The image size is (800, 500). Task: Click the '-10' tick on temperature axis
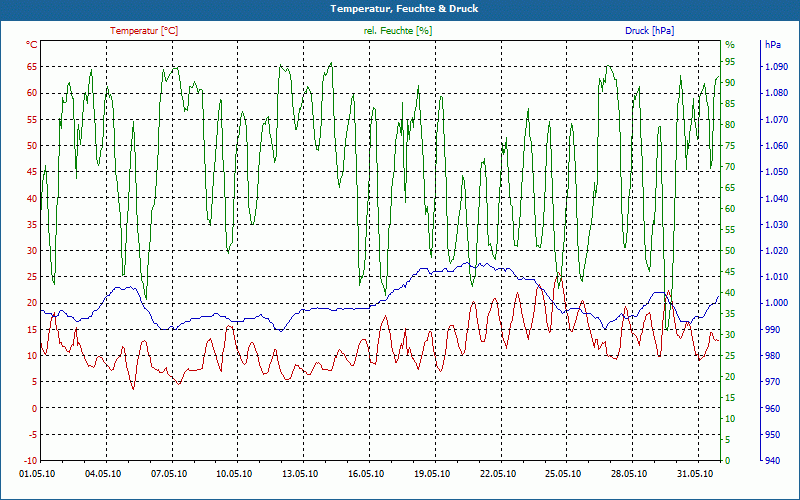point(31,461)
